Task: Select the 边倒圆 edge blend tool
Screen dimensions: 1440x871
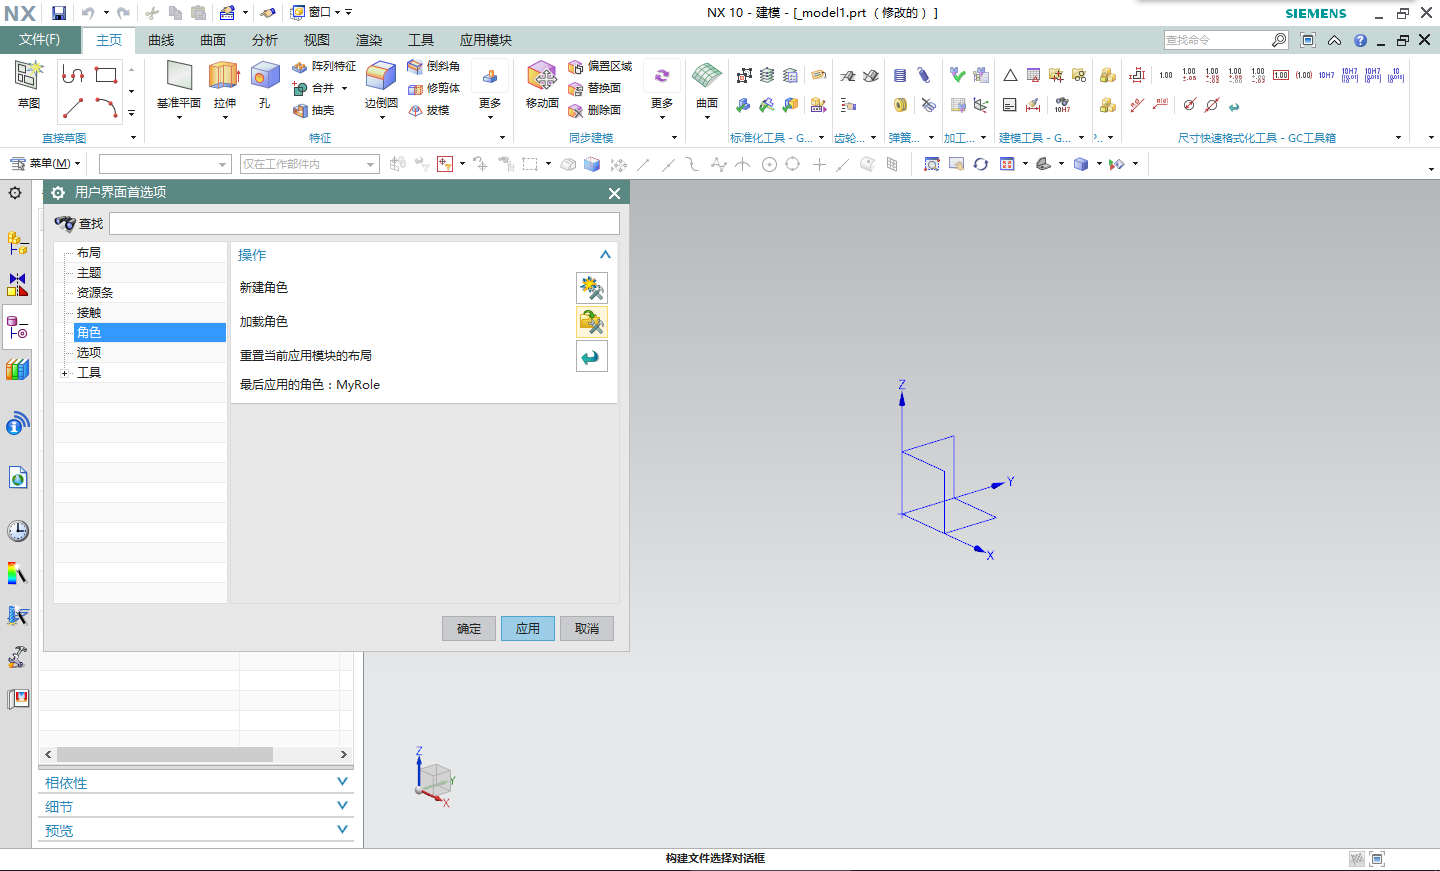Action: tap(381, 84)
